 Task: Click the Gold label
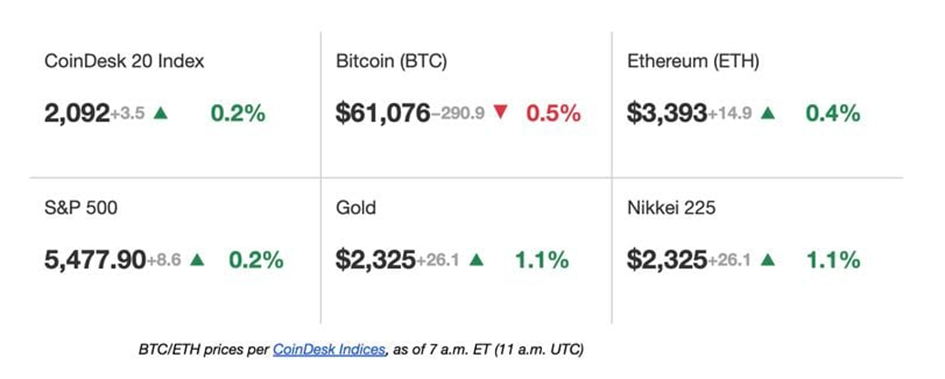point(356,208)
